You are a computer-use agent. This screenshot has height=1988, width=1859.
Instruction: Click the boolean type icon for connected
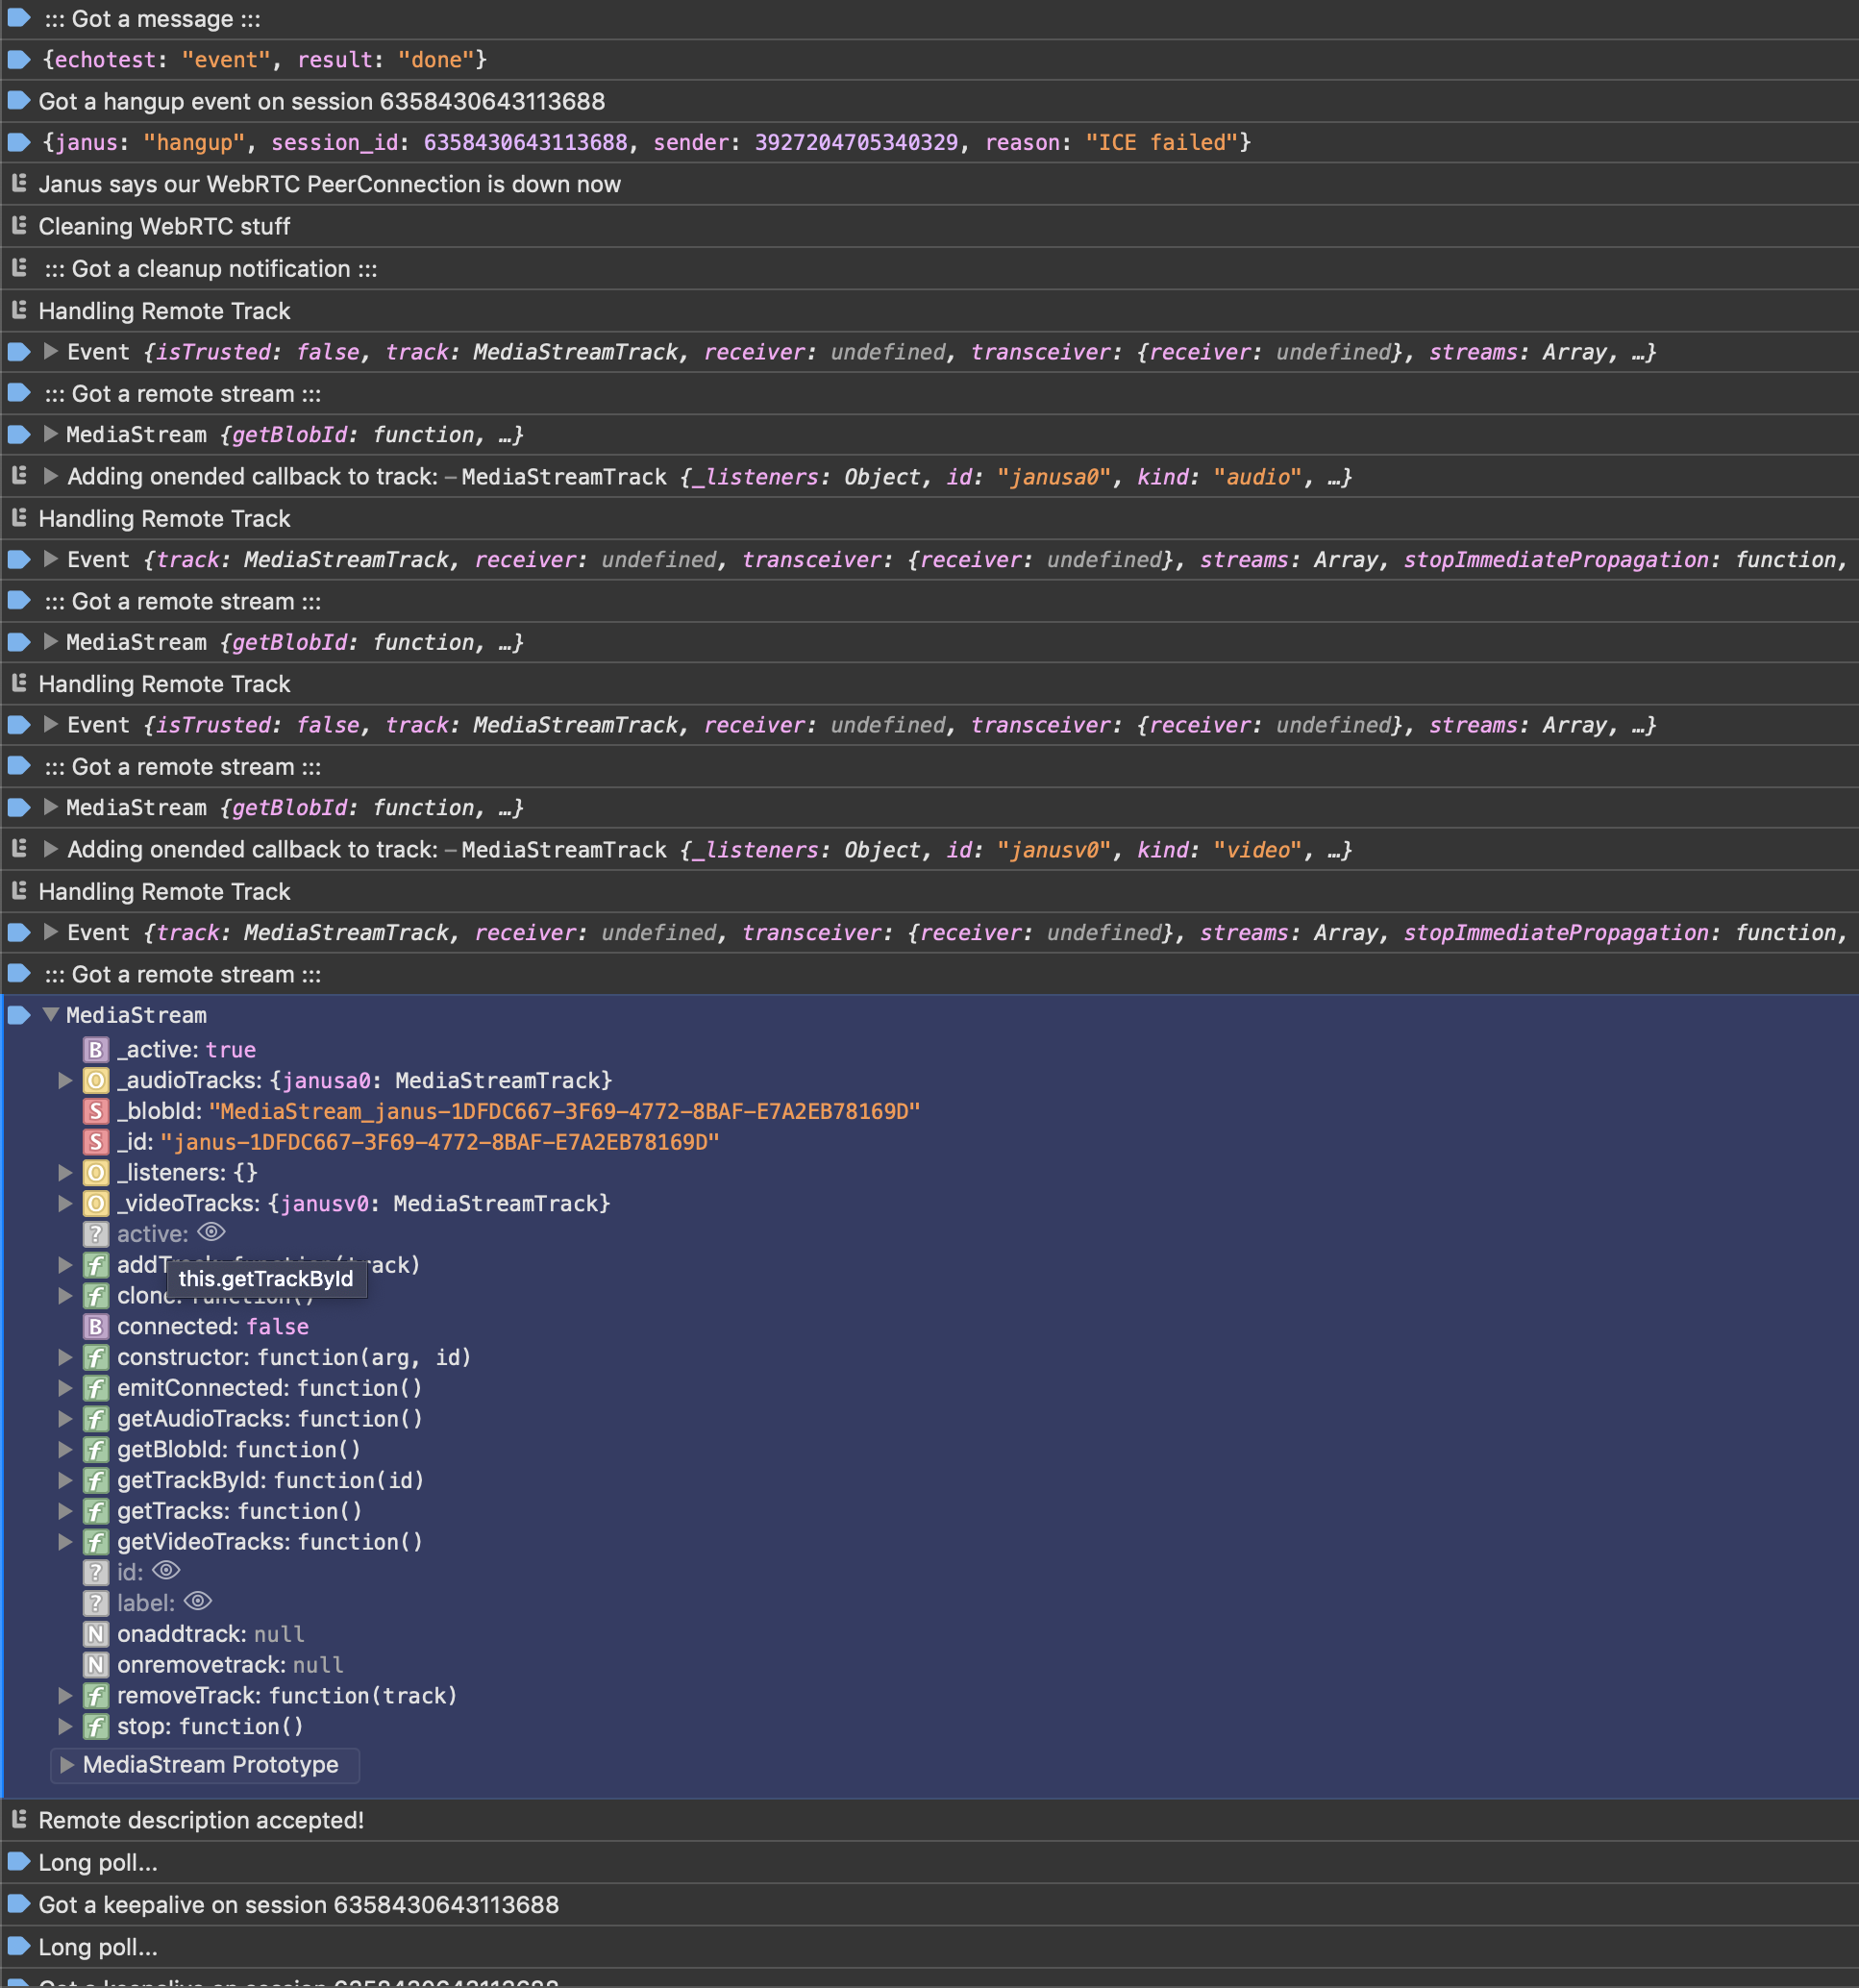[95, 1326]
